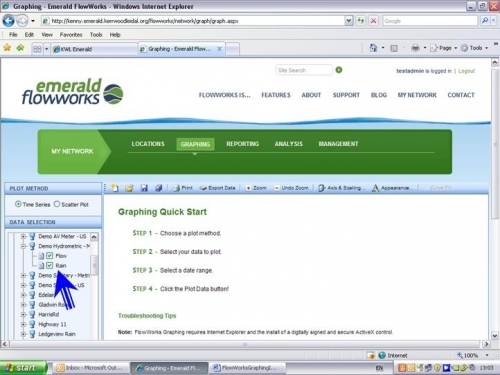The width and height of the screenshot is (500, 375).
Task: Expand the Demo AV Meter - US node
Action: coord(23,236)
